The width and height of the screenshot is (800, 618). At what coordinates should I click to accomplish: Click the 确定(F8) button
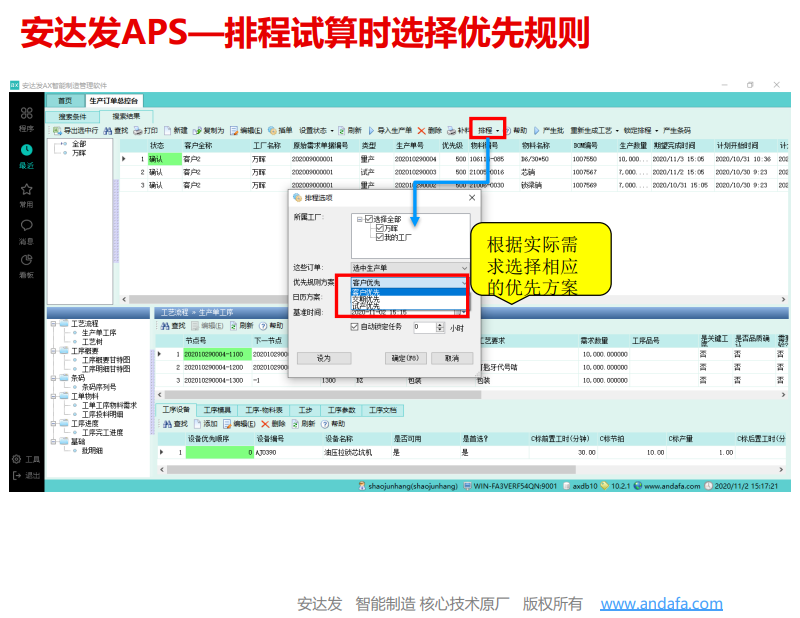click(x=406, y=359)
